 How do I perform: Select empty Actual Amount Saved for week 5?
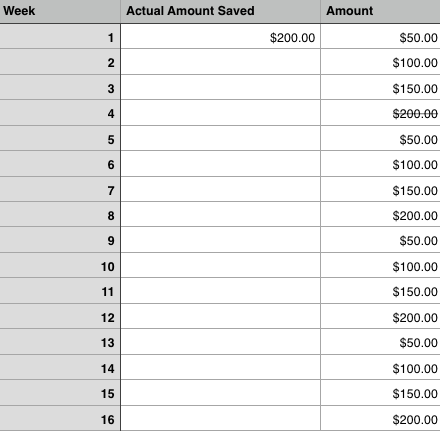[x=220, y=138]
